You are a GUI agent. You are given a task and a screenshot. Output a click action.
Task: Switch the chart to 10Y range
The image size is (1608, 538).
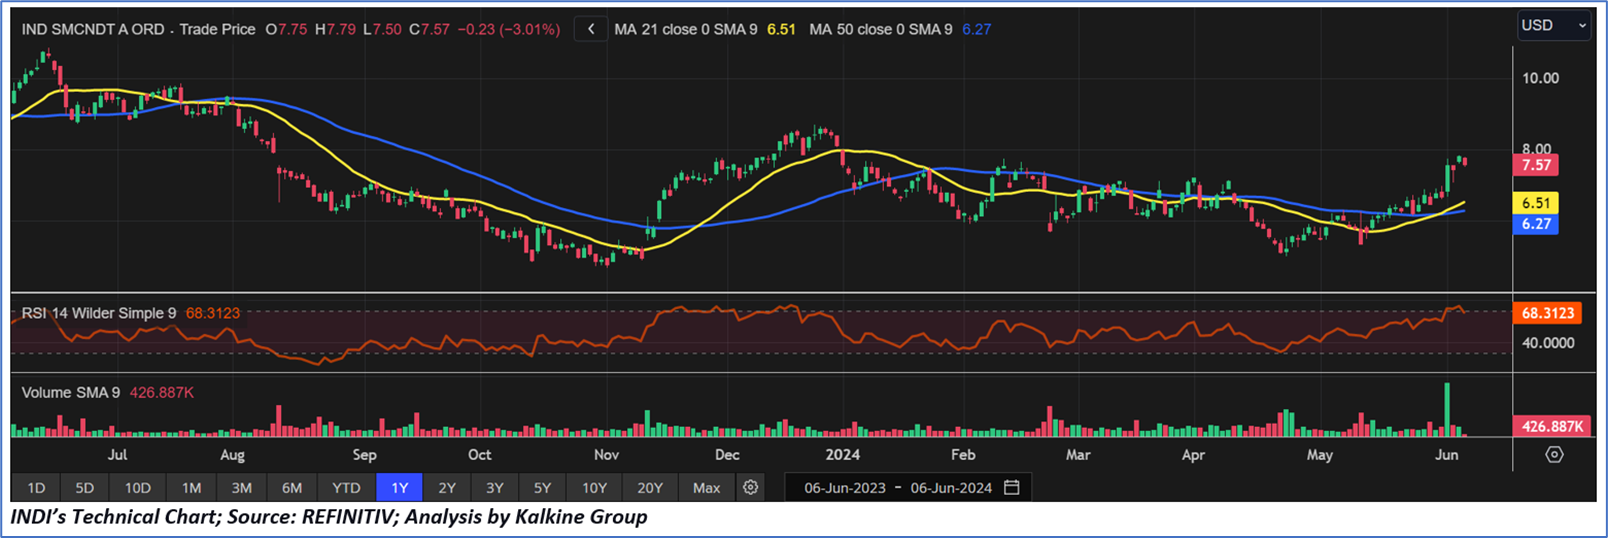coord(595,487)
